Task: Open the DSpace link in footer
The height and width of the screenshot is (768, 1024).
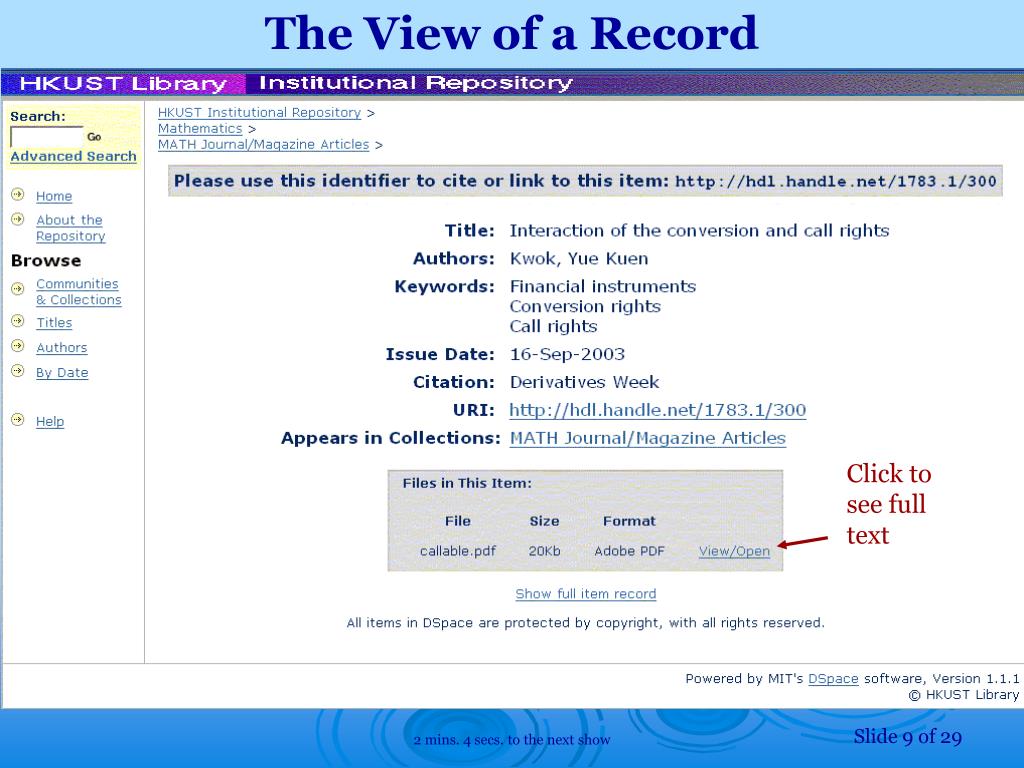Action: coord(833,679)
